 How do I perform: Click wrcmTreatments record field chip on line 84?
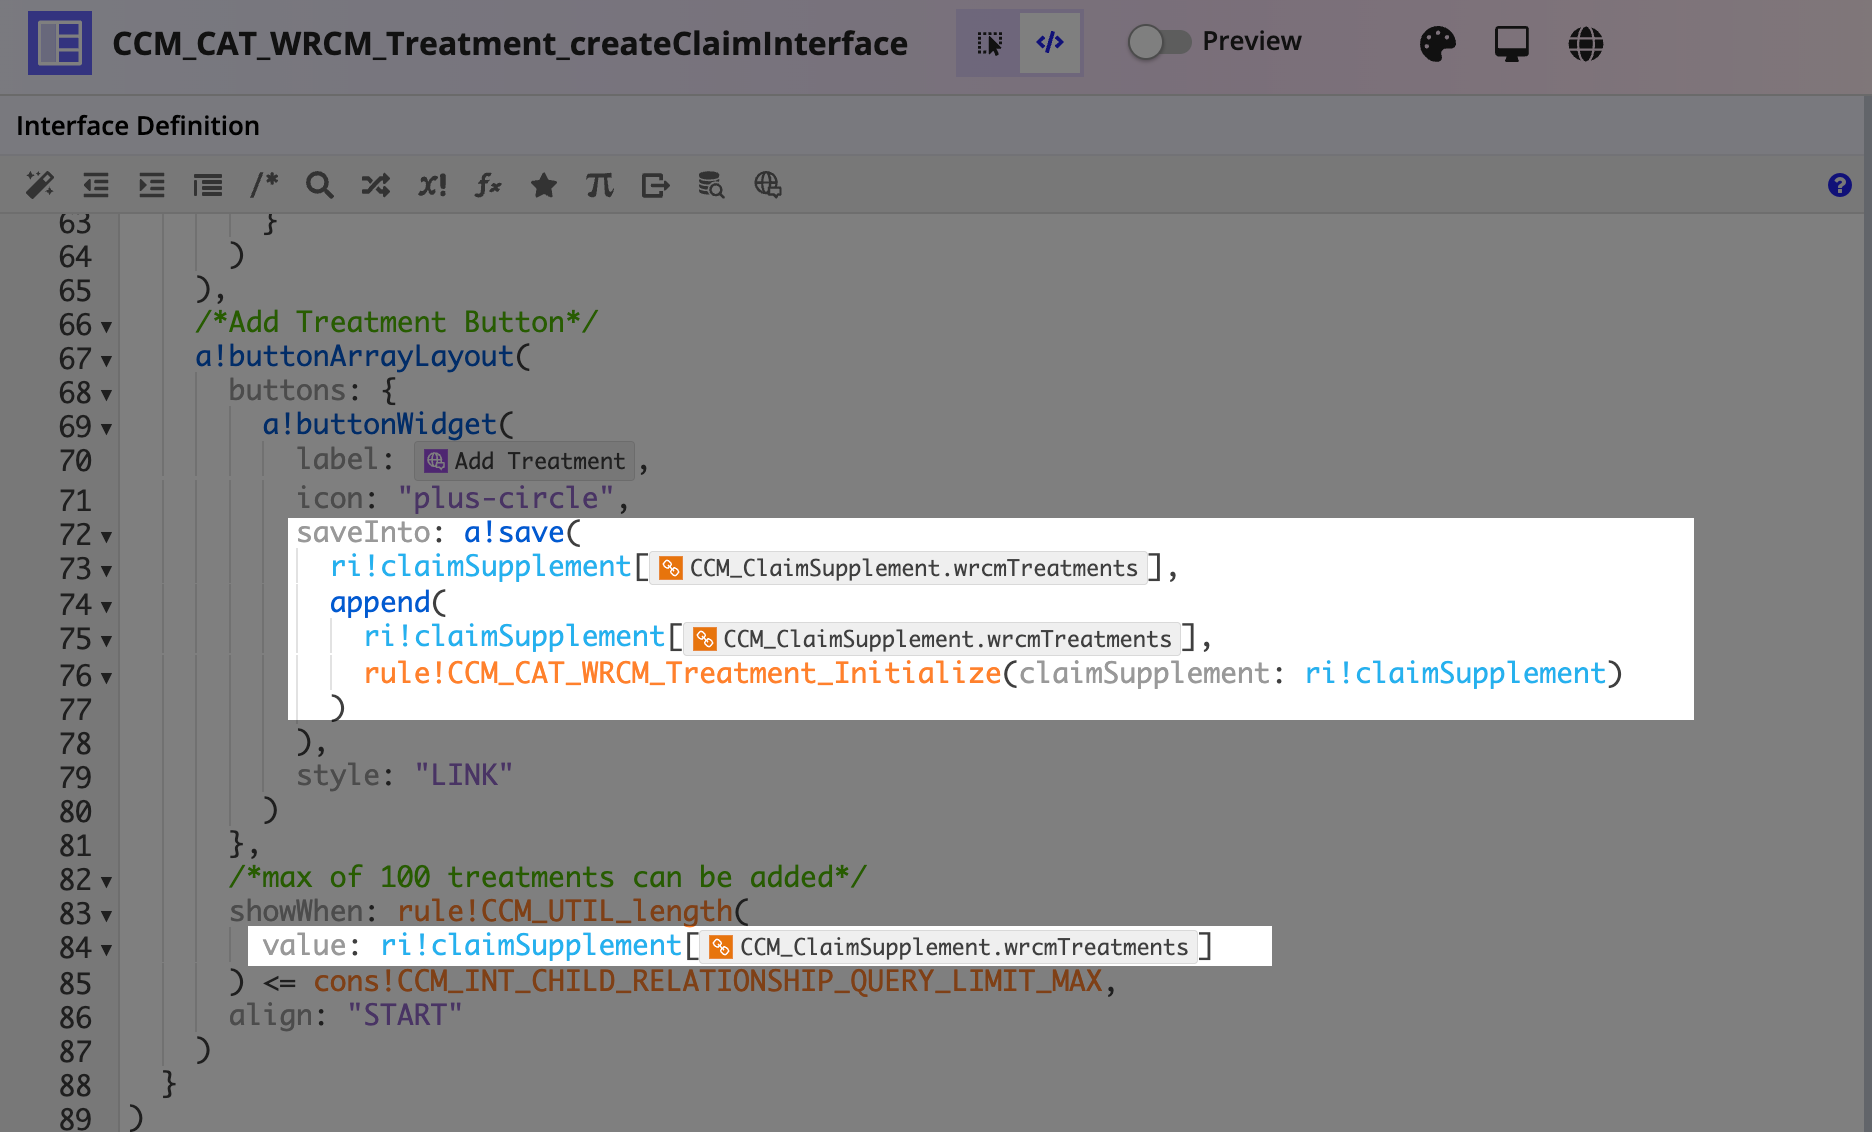949,947
